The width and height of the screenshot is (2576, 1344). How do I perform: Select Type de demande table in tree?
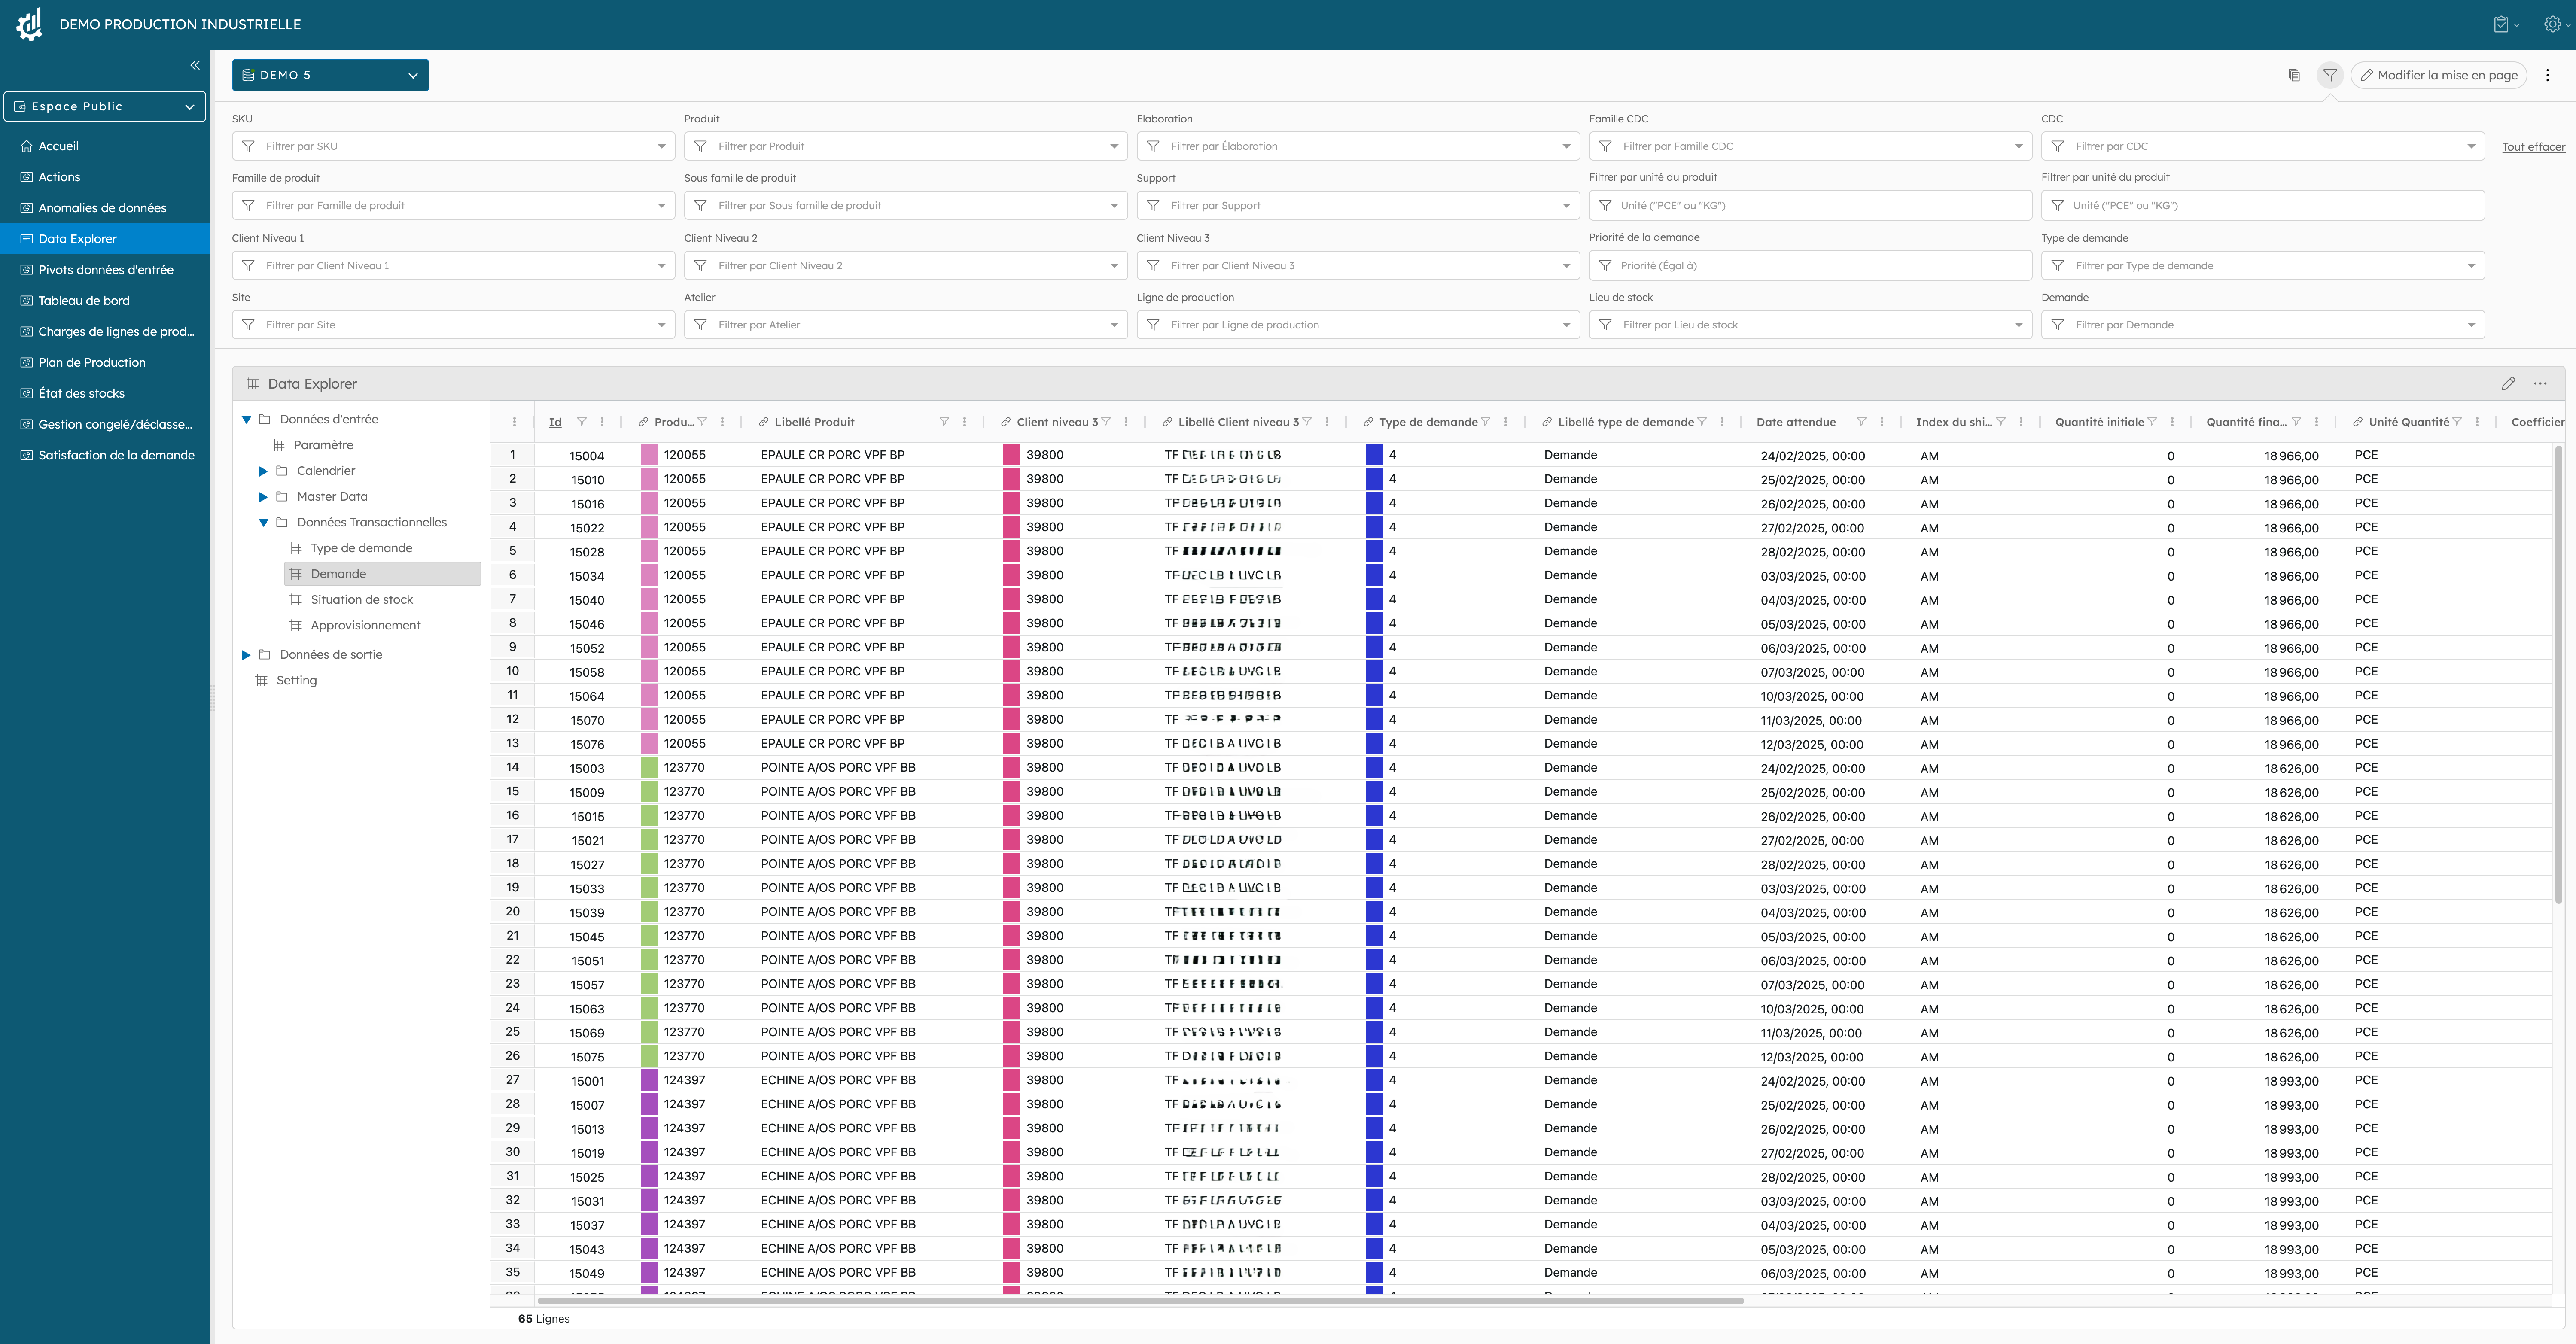tap(361, 548)
